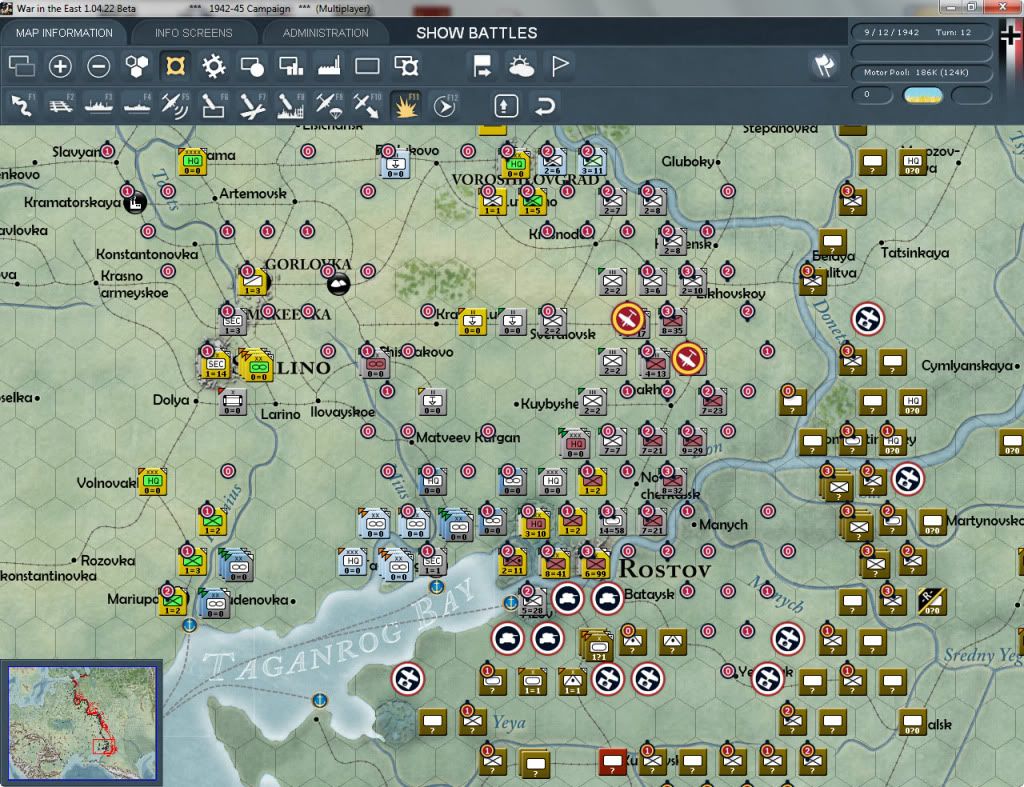Click the F12 circular arrow icon
This screenshot has width=1024, height=787.
click(x=445, y=106)
